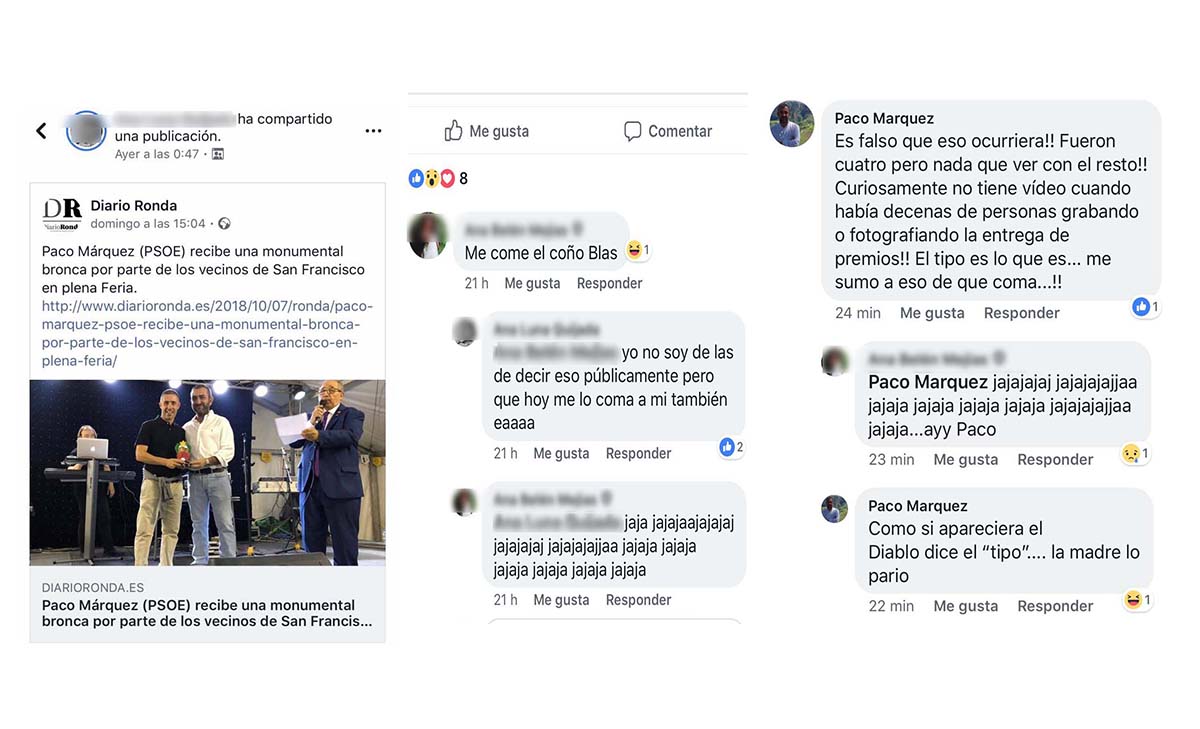
Task: Like Paco Marquez's 'Es falso' comment
Action: [931, 313]
